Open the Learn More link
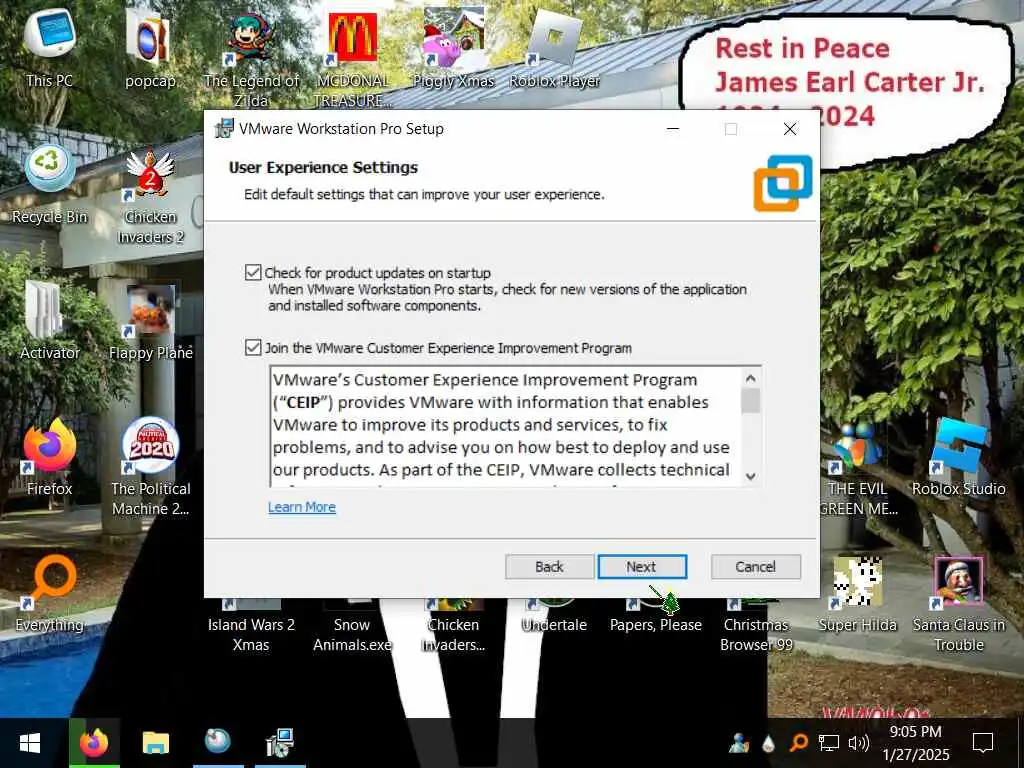This screenshot has height=768, width=1024. click(302, 507)
